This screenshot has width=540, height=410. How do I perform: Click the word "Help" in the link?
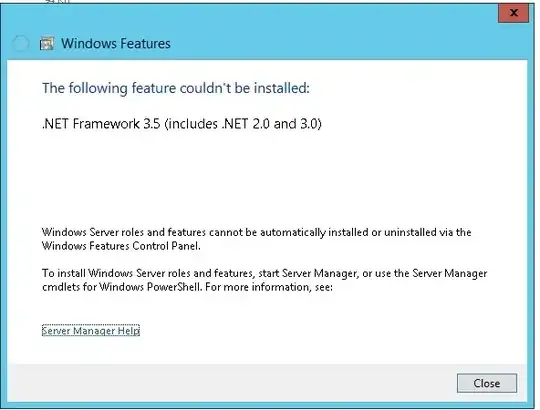coord(128,330)
